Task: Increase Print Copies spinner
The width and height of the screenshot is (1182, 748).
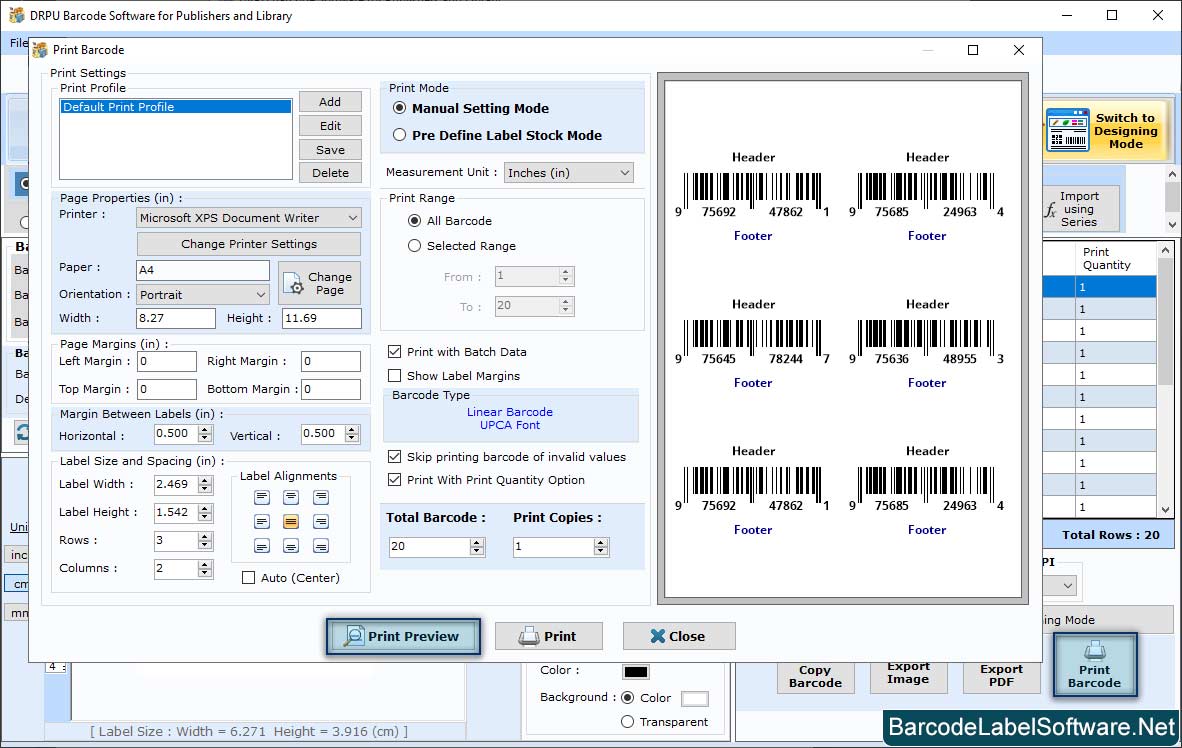Action: (x=601, y=543)
